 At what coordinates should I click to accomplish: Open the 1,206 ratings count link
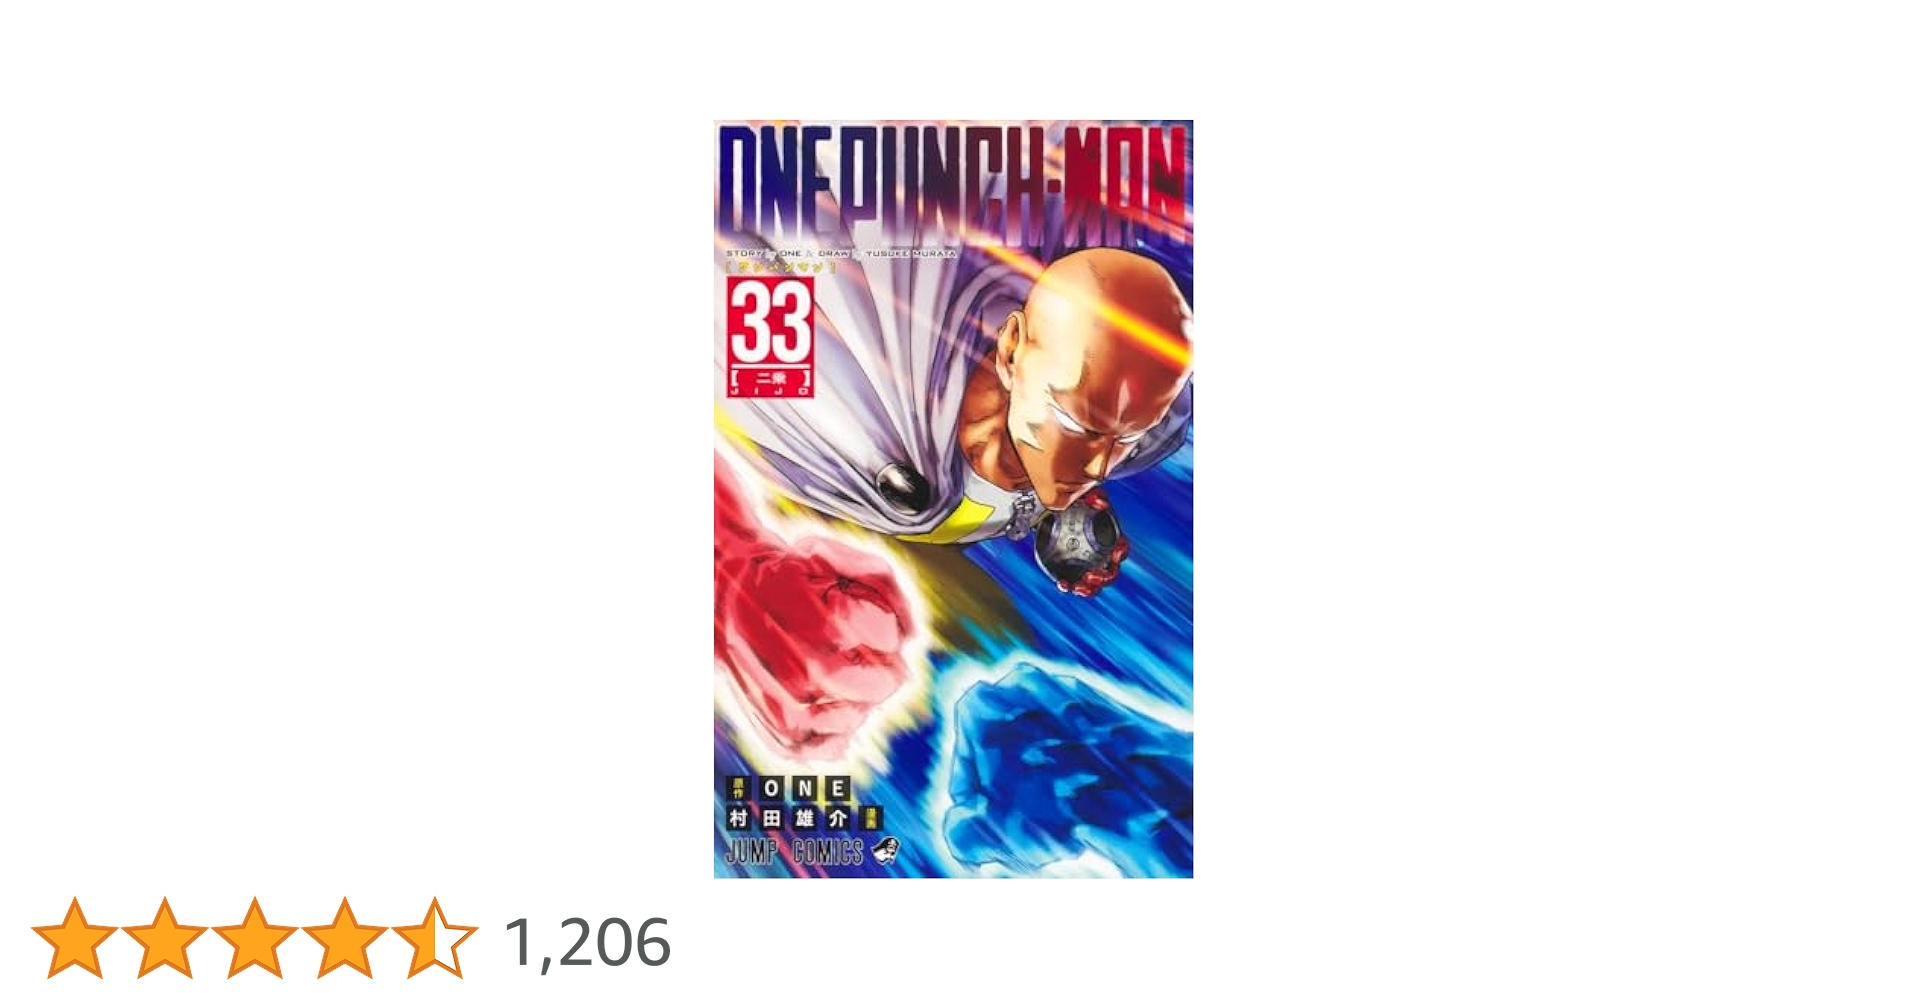point(587,942)
